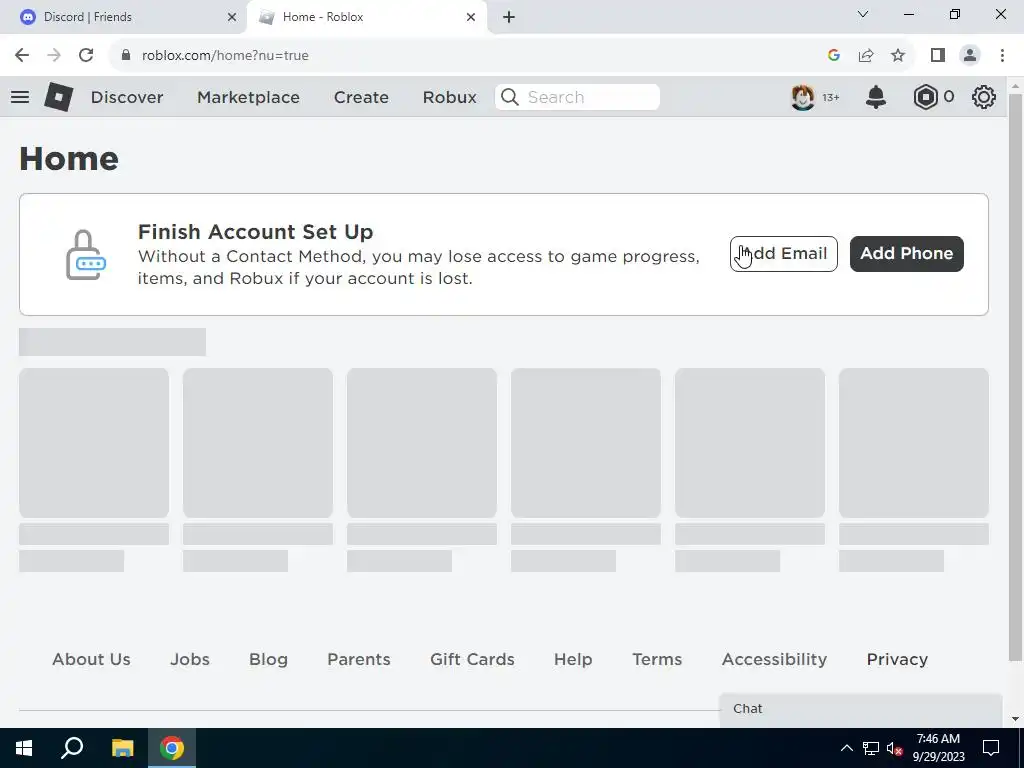This screenshot has height=768, width=1024.
Task: Open Windows taskbar search
Action: click(72, 748)
